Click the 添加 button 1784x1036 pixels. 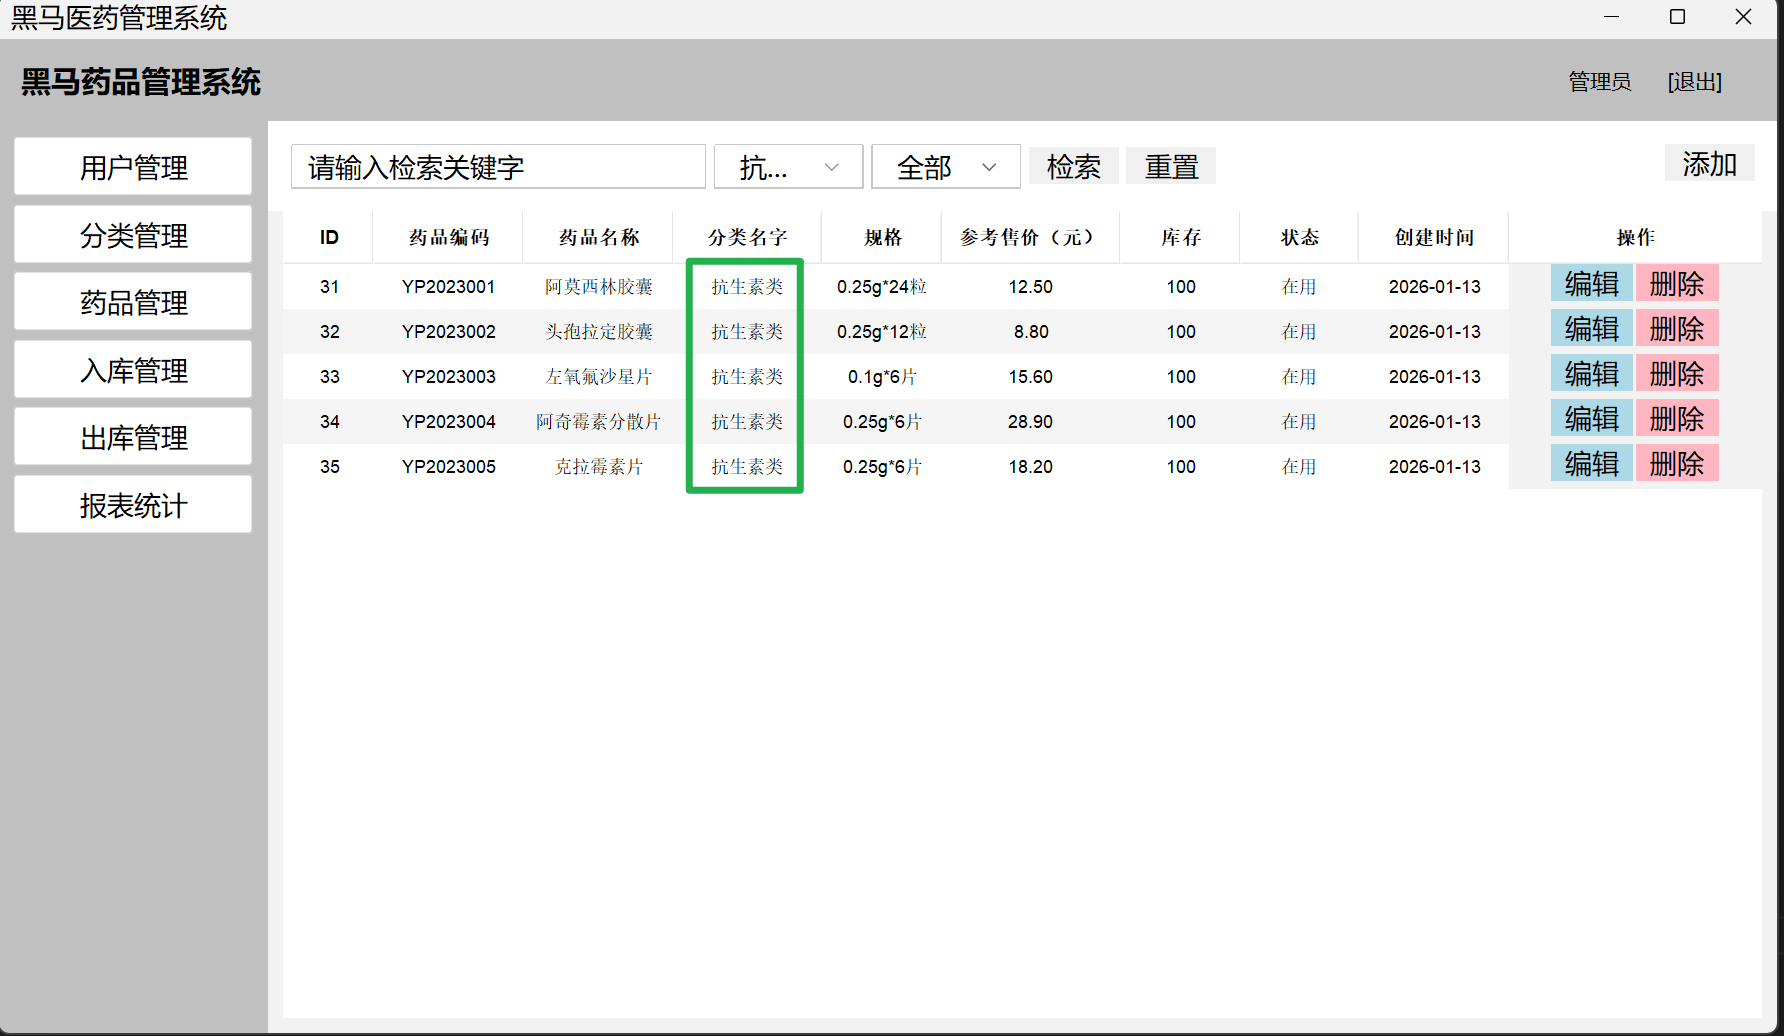pyautogui.click(x=1709, y=164)
